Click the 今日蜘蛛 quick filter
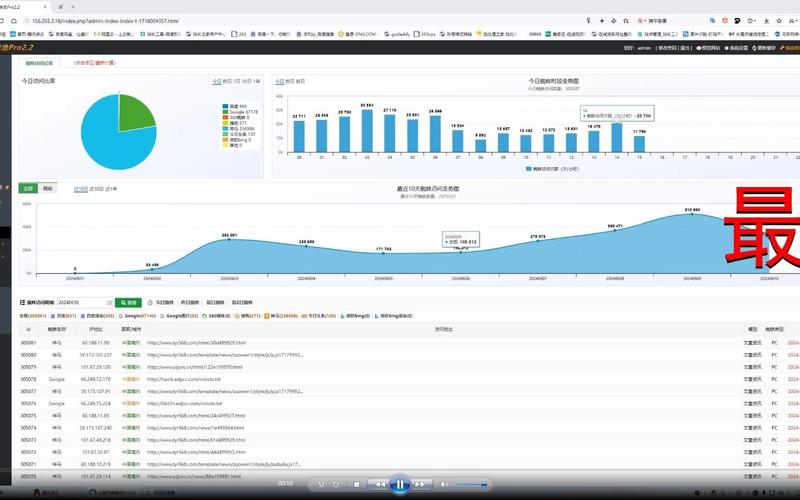This screenshot has height=500, width=800. 161,302
